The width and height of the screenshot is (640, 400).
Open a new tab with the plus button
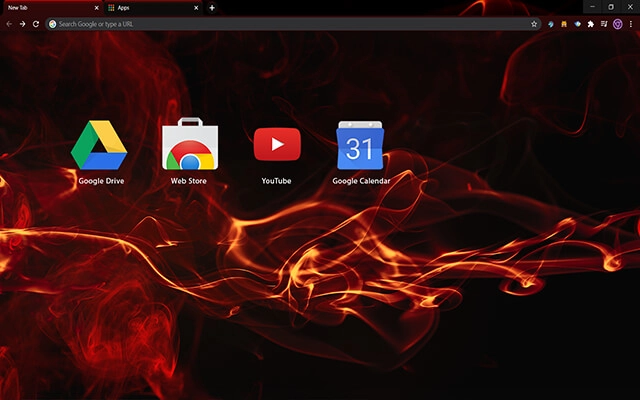pos(212,8)
